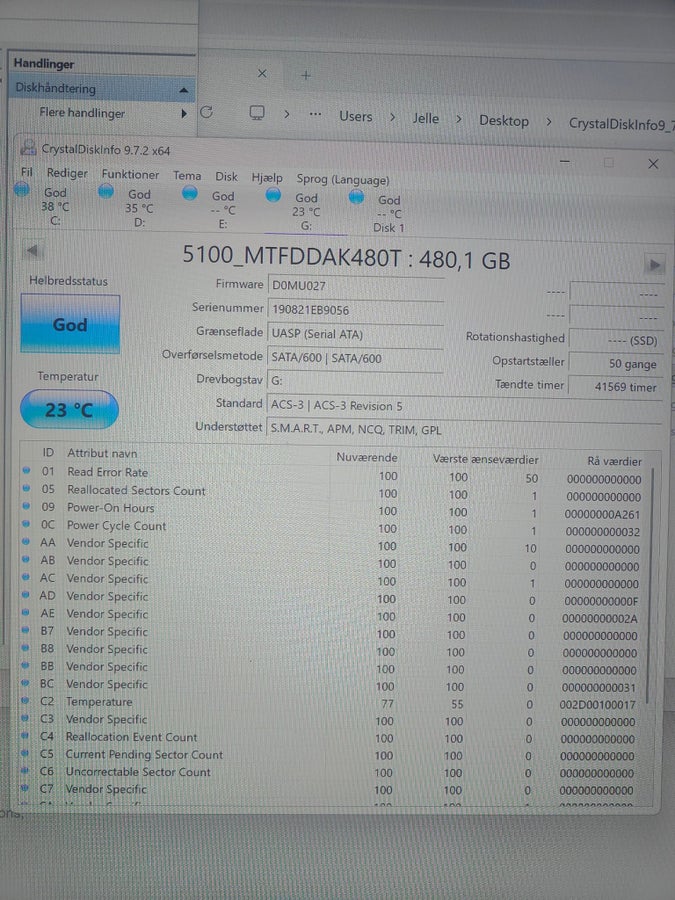Click CrystalDiskInfo title bar app icon

pos(28,148)
